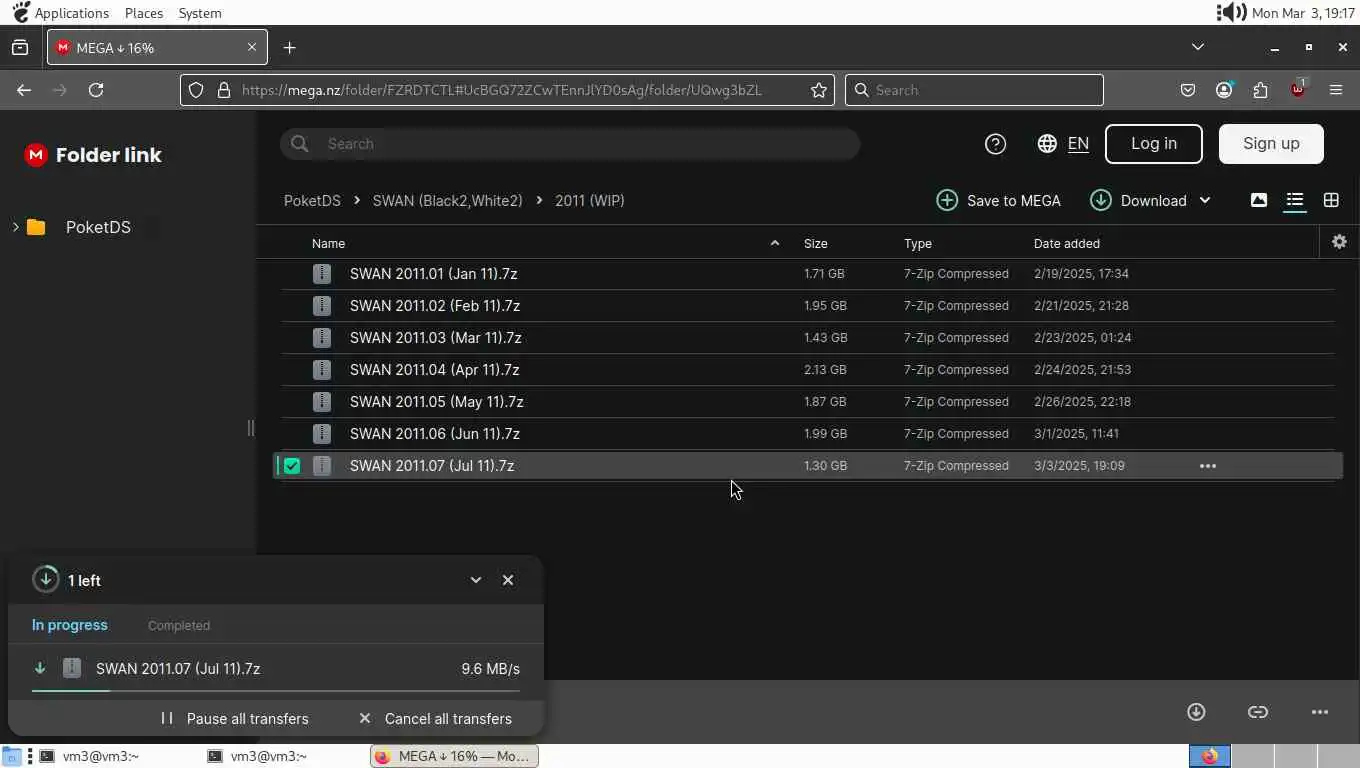This screenshot has width=1360, height=768.
Task: Click the Download button
Action: 1138,200
